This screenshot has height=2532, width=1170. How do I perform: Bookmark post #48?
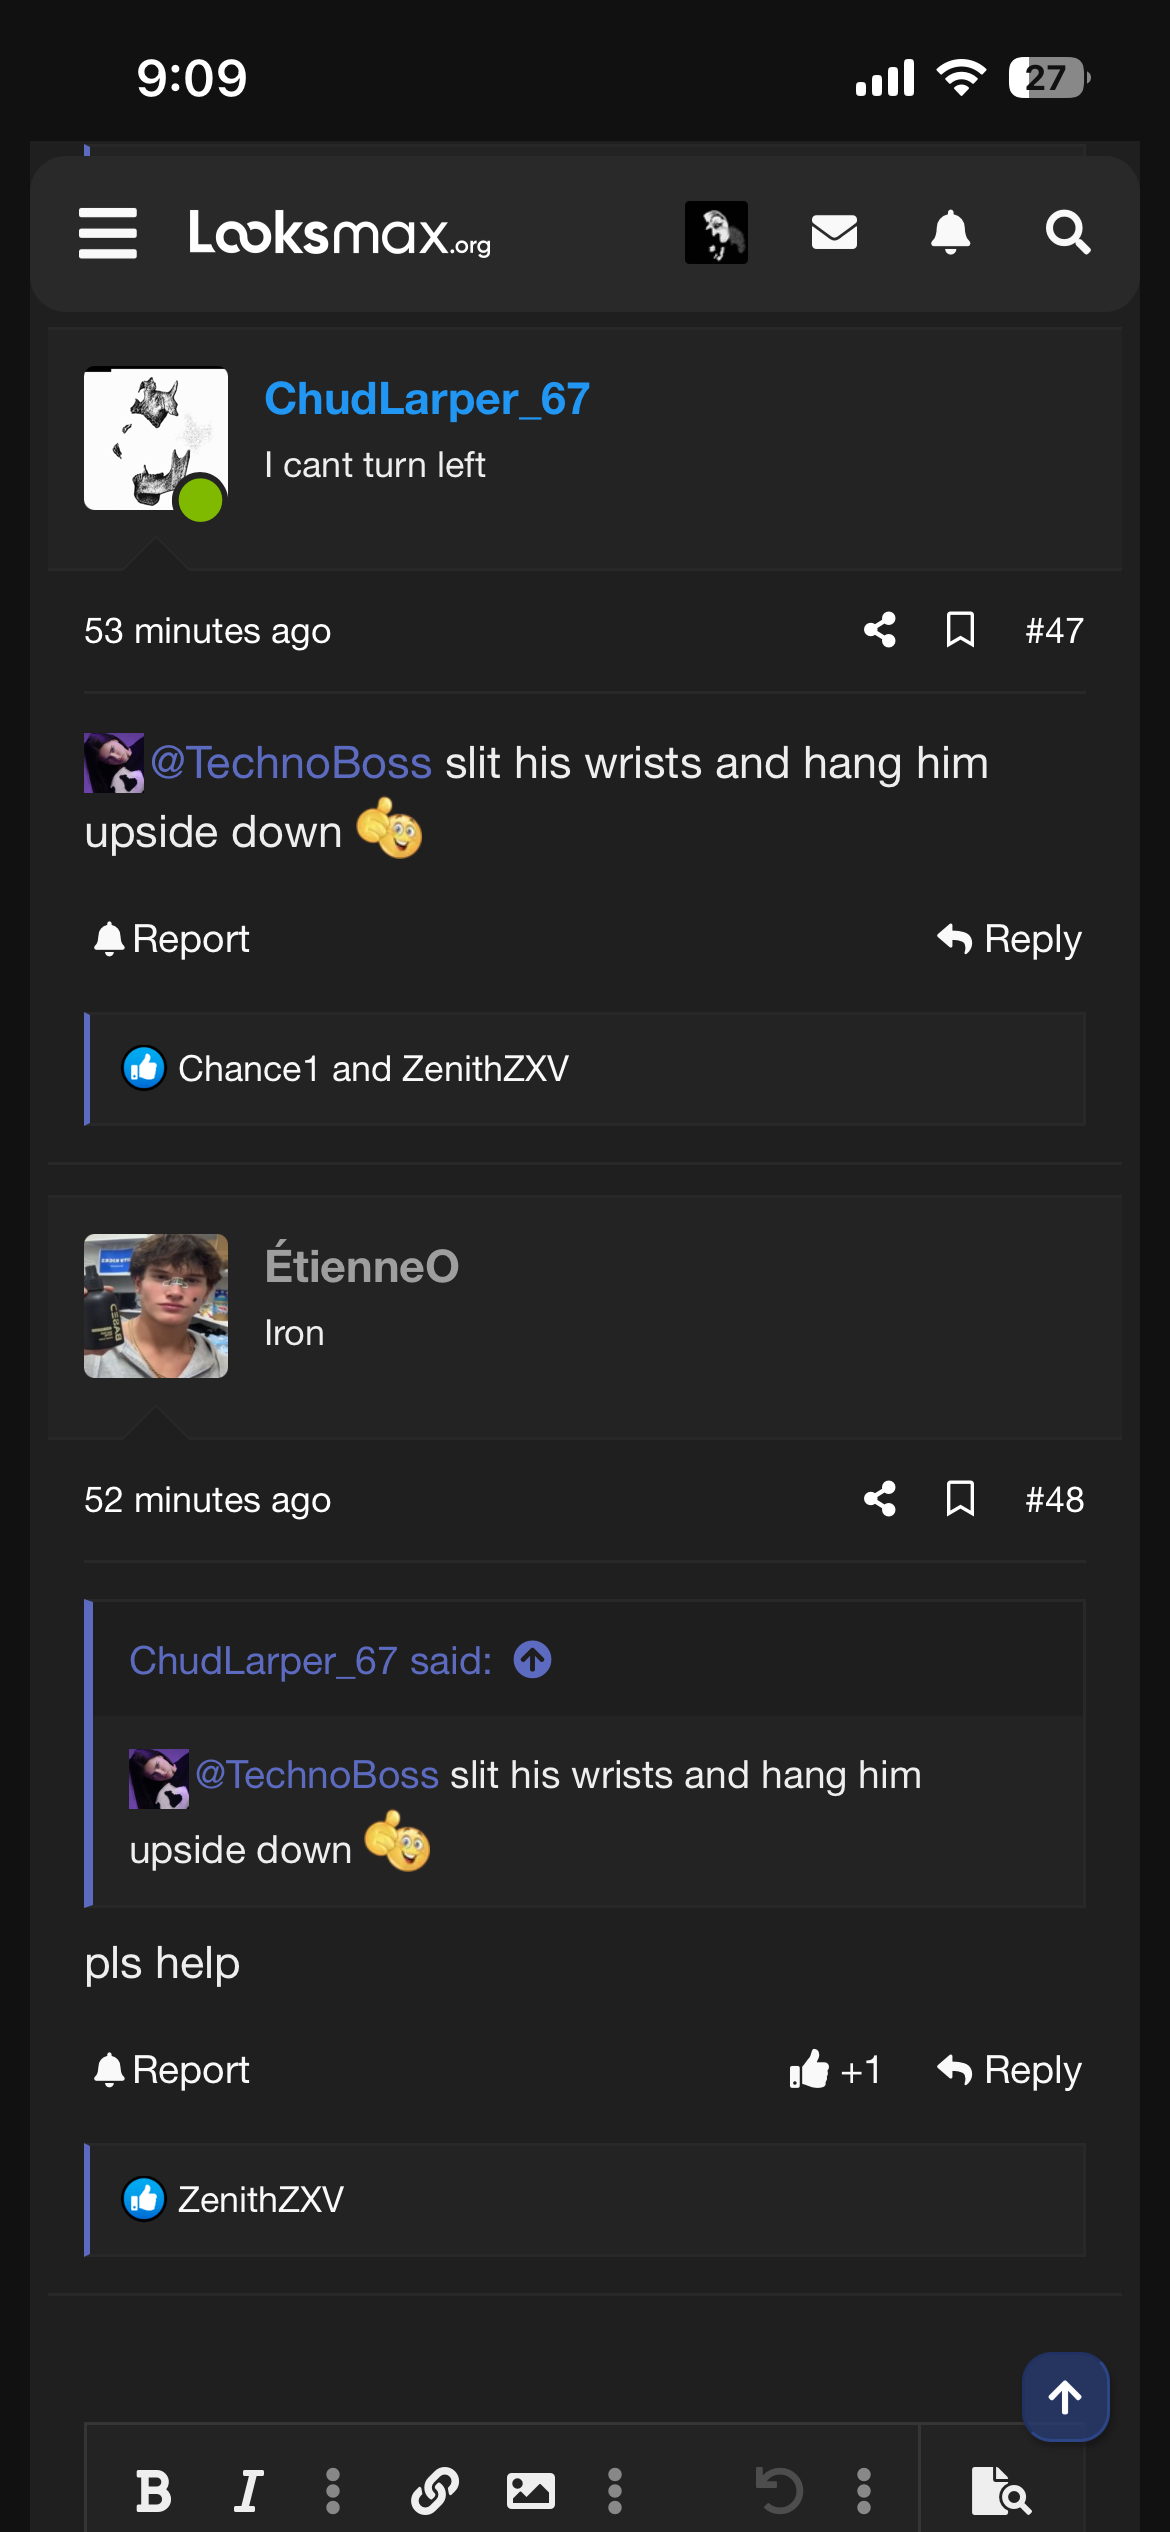point(960,1499)
